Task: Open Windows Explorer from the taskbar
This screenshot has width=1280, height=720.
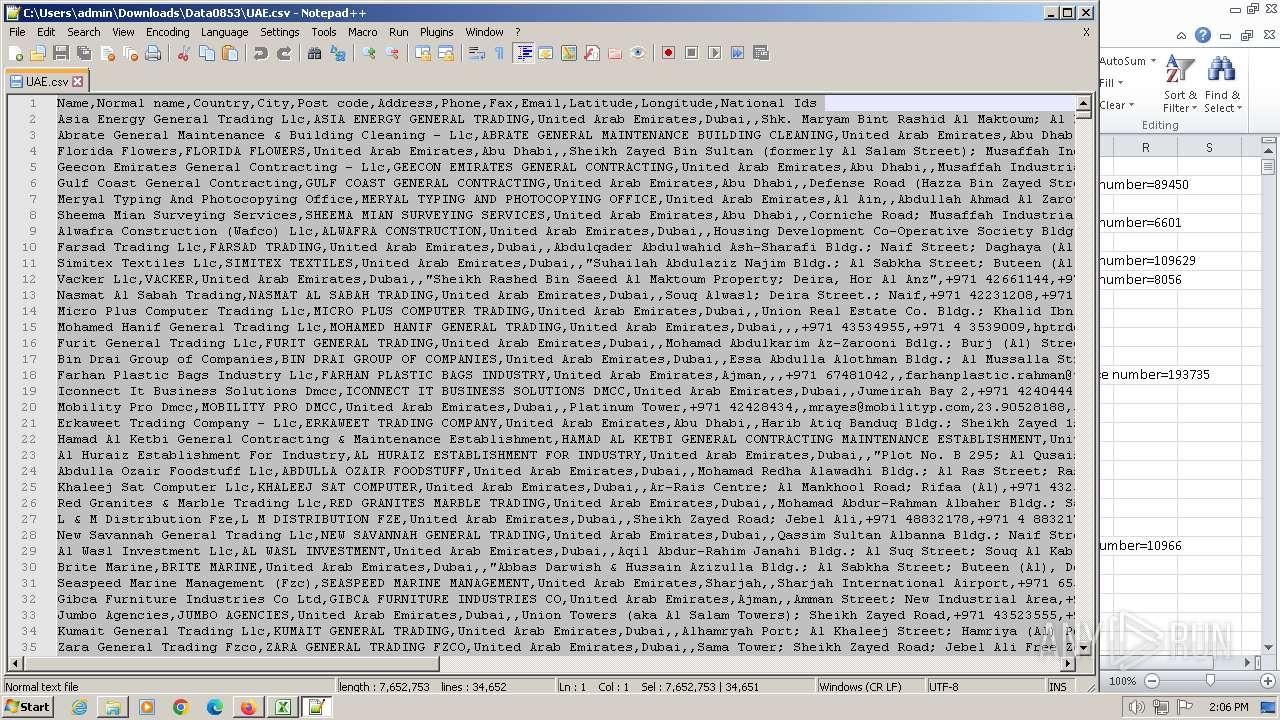Action: [113, 707]
